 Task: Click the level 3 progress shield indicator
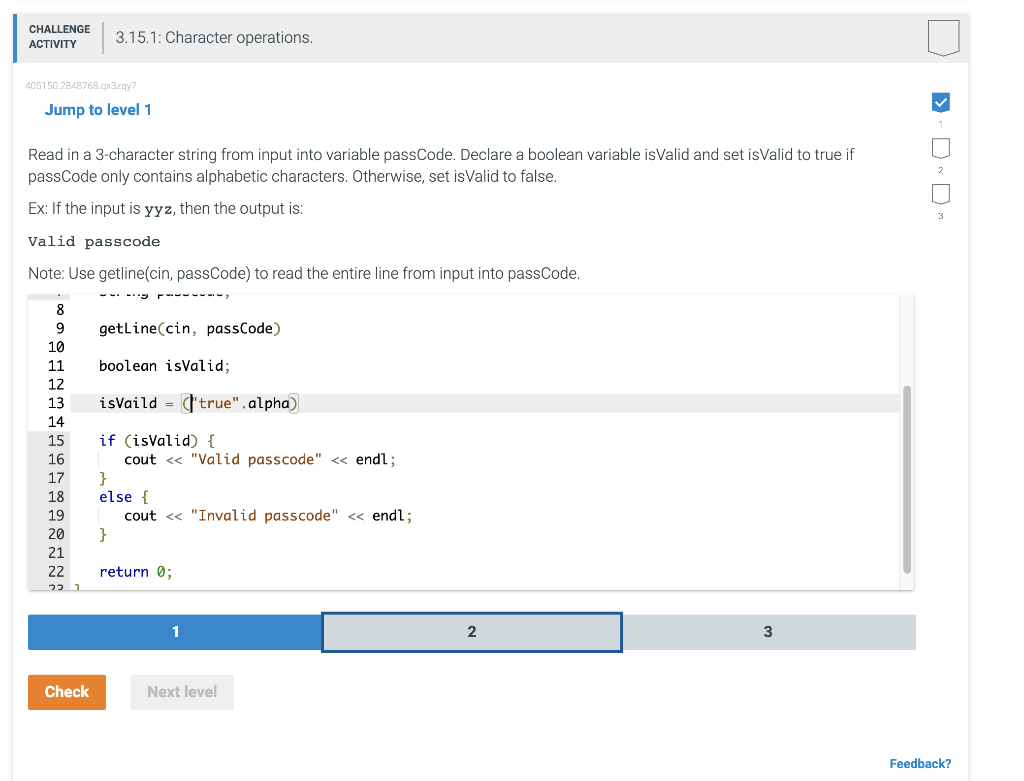tap(940, 194)
